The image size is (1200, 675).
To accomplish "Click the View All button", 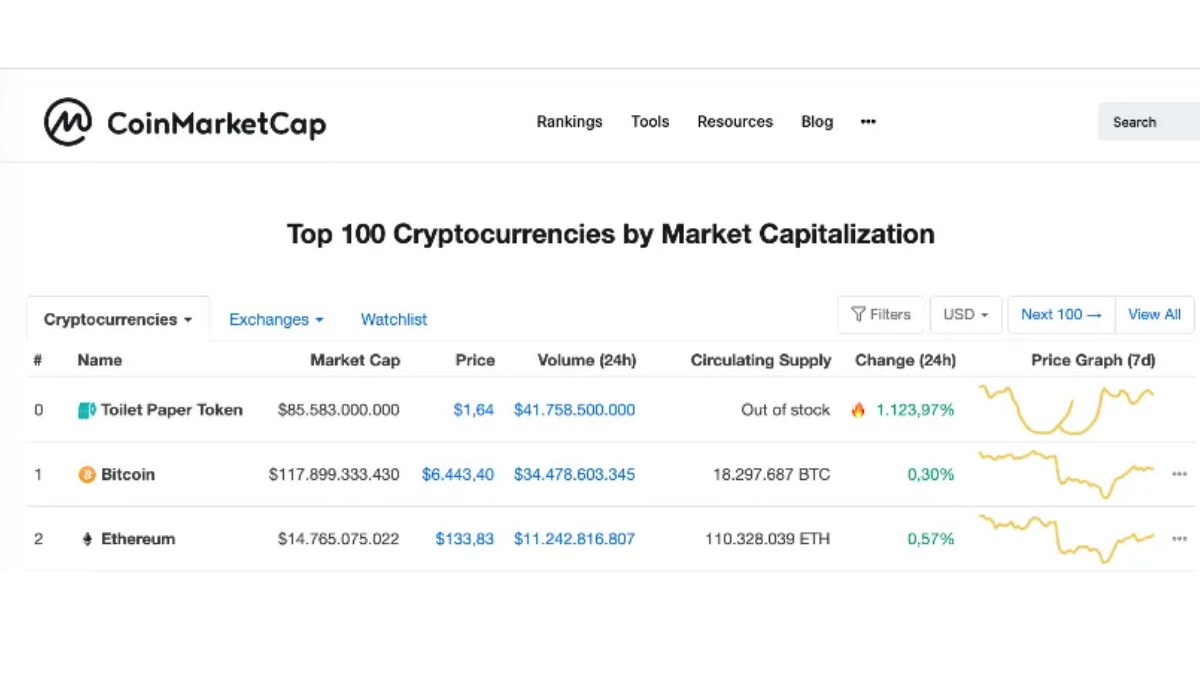I will pos(1155,314).
